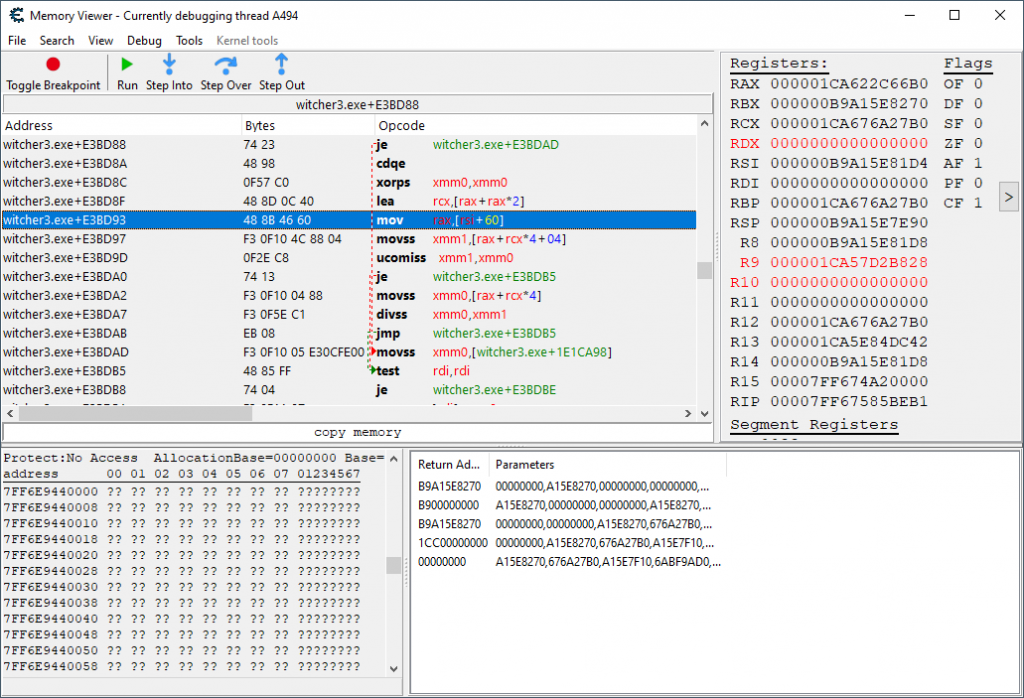Open the Debug menu

click(144, 41)
